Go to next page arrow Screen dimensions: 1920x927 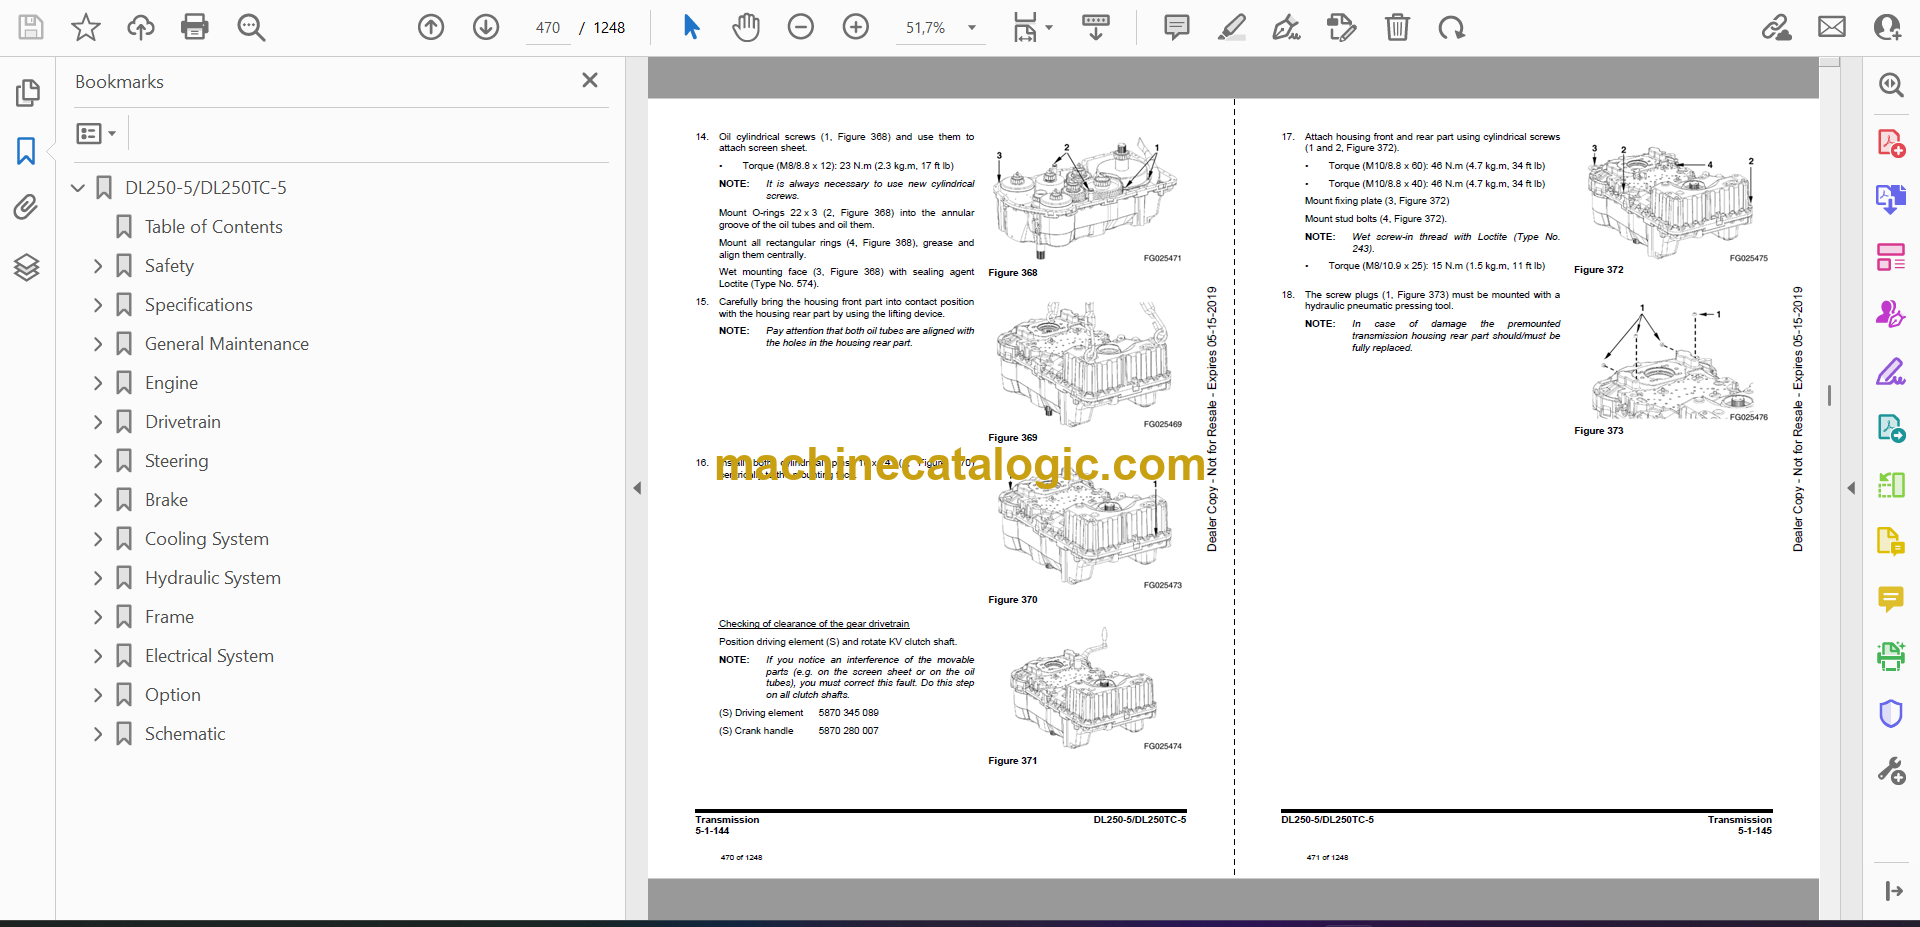click(x=486, y=27)
